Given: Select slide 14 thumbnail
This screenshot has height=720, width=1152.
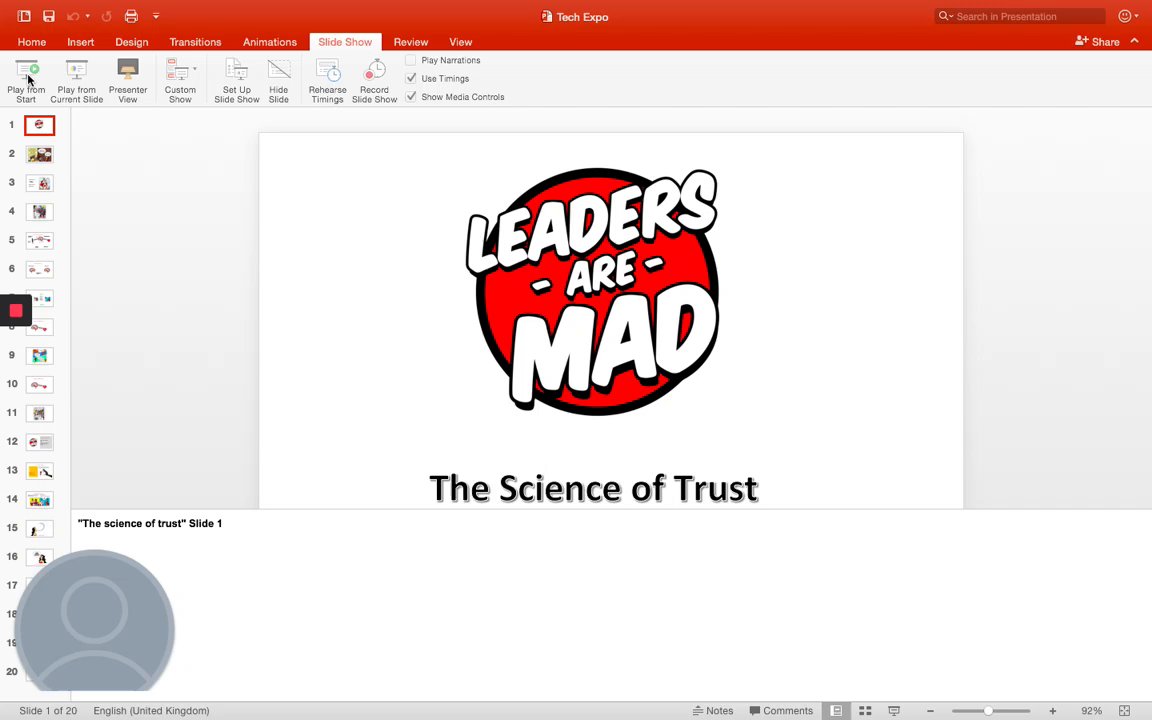Looking at the screenshot, I should (40, 500).
